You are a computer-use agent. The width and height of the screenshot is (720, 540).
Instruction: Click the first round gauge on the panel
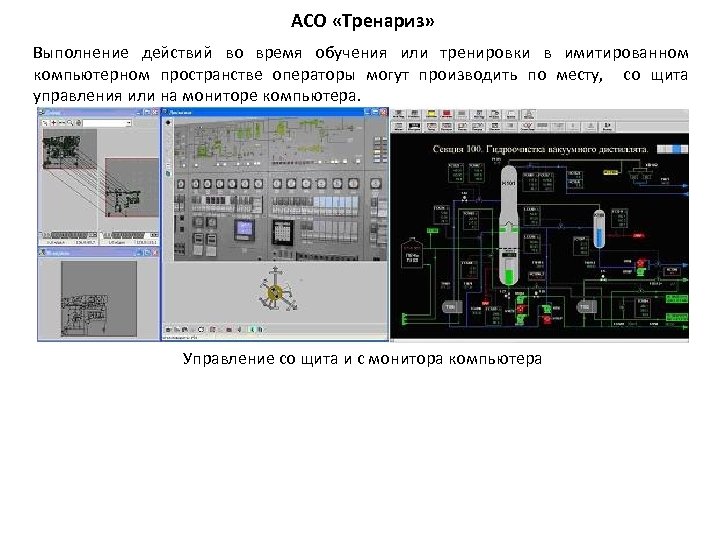coord(181,184)
